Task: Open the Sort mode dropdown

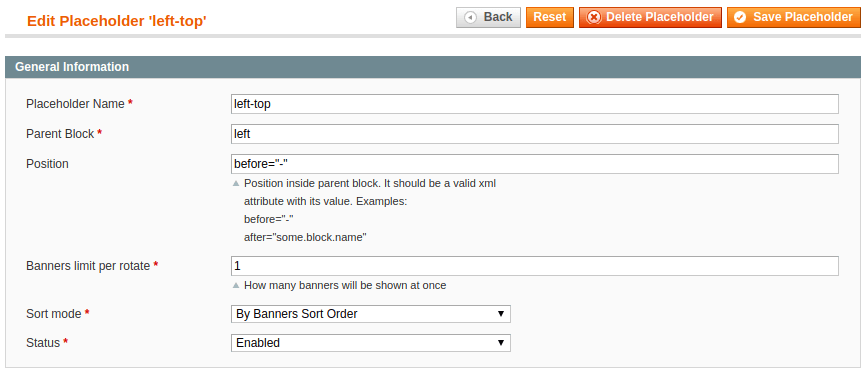Action: (x=371, y=314)
